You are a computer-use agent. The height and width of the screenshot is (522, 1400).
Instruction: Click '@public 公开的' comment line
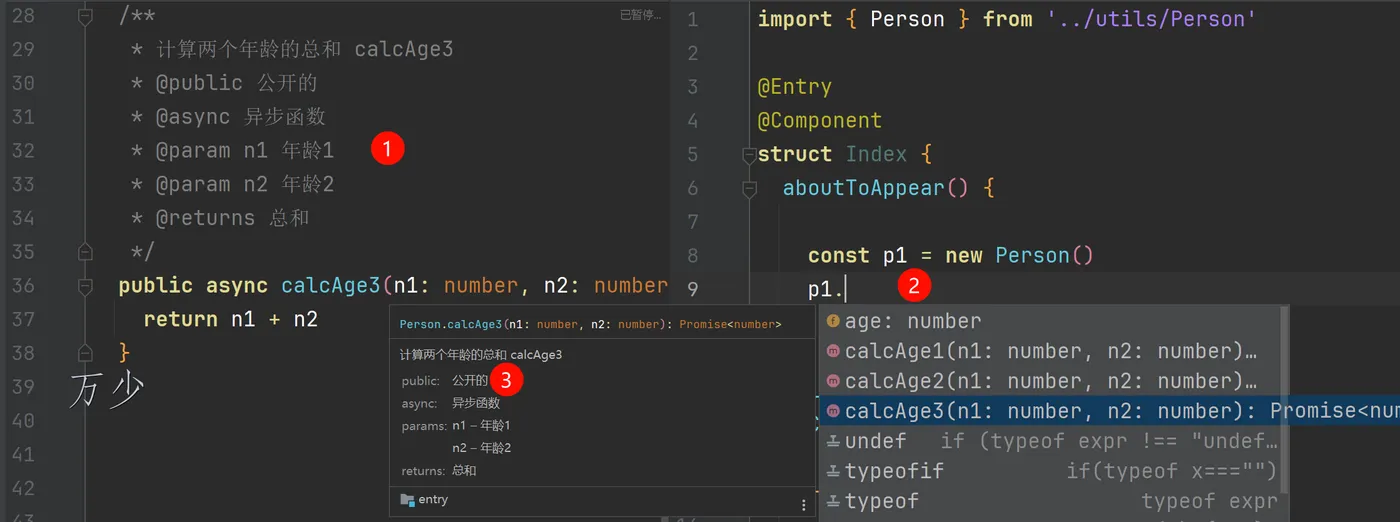point(236,83)
